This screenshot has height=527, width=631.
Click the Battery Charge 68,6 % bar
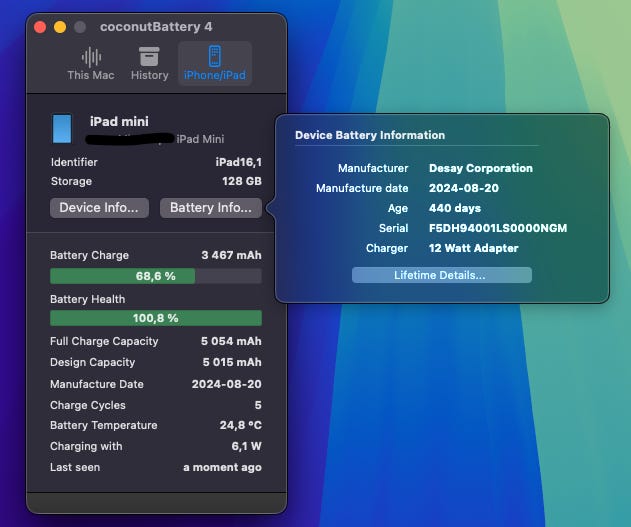coord(156,276)
